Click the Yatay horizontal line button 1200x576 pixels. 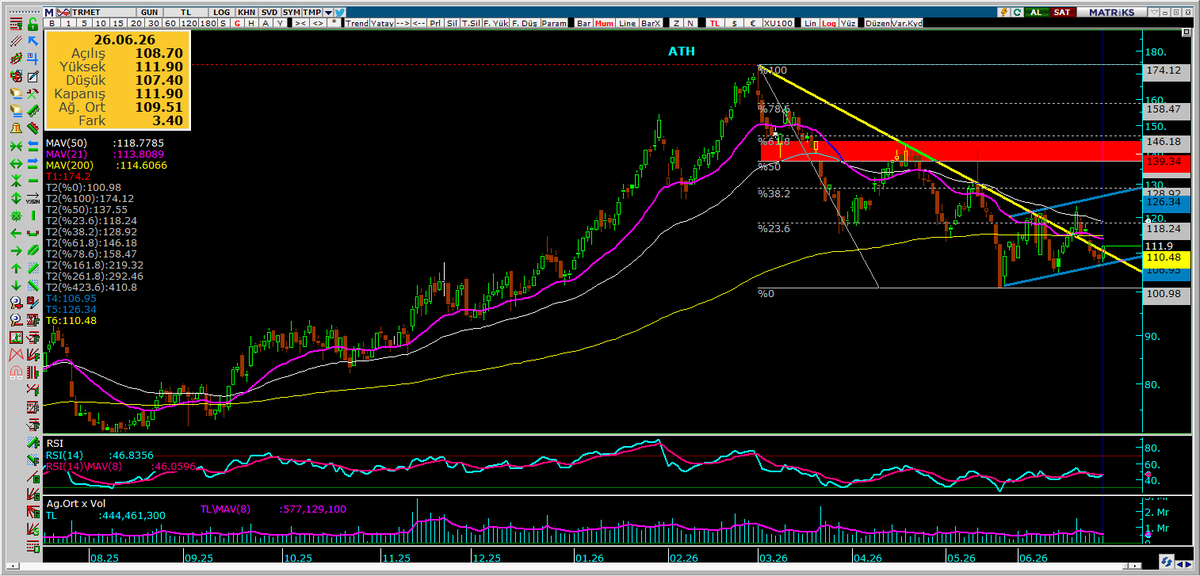click(x=382, y=23)
